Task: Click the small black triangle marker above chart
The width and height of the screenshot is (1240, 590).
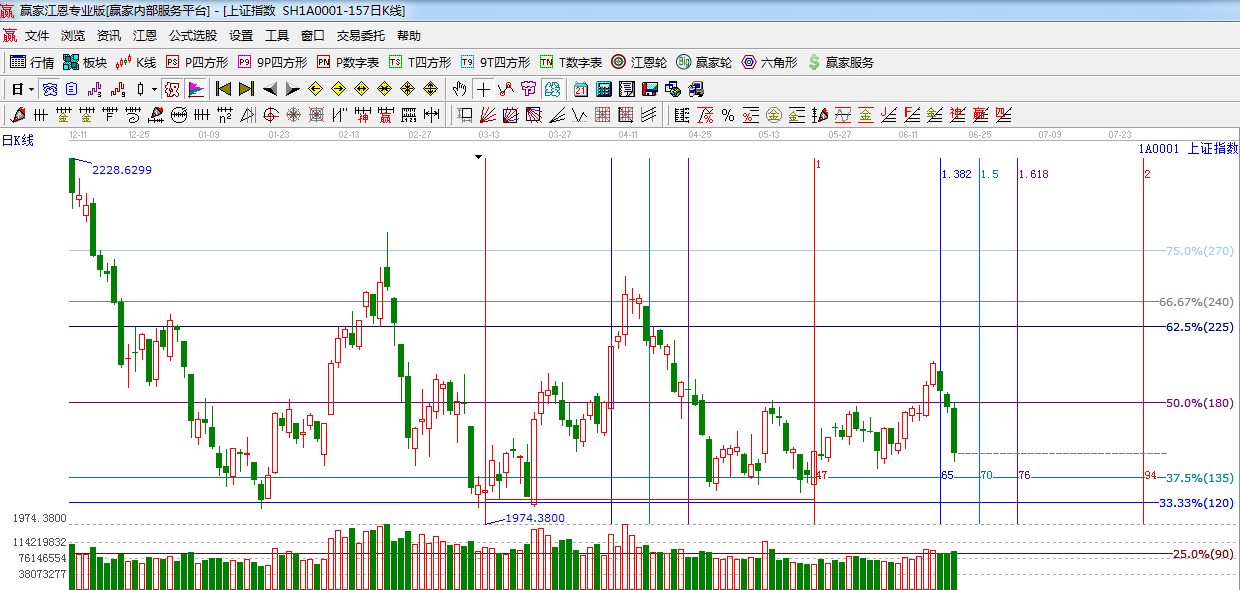Action: coord(479,157)
